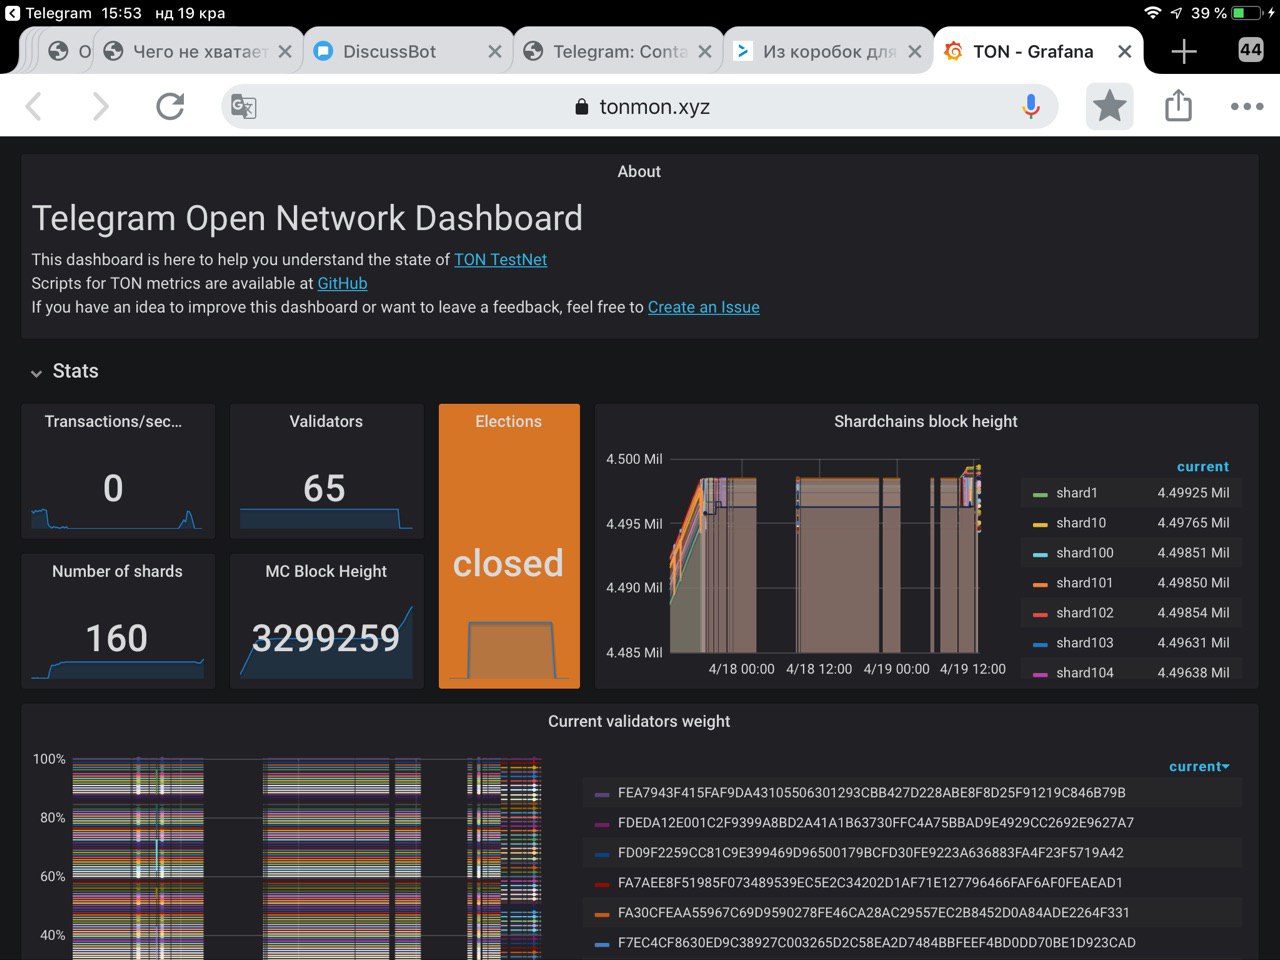Close the TON - Grafana tab
1280x960 pixels.
point(1125,51)
